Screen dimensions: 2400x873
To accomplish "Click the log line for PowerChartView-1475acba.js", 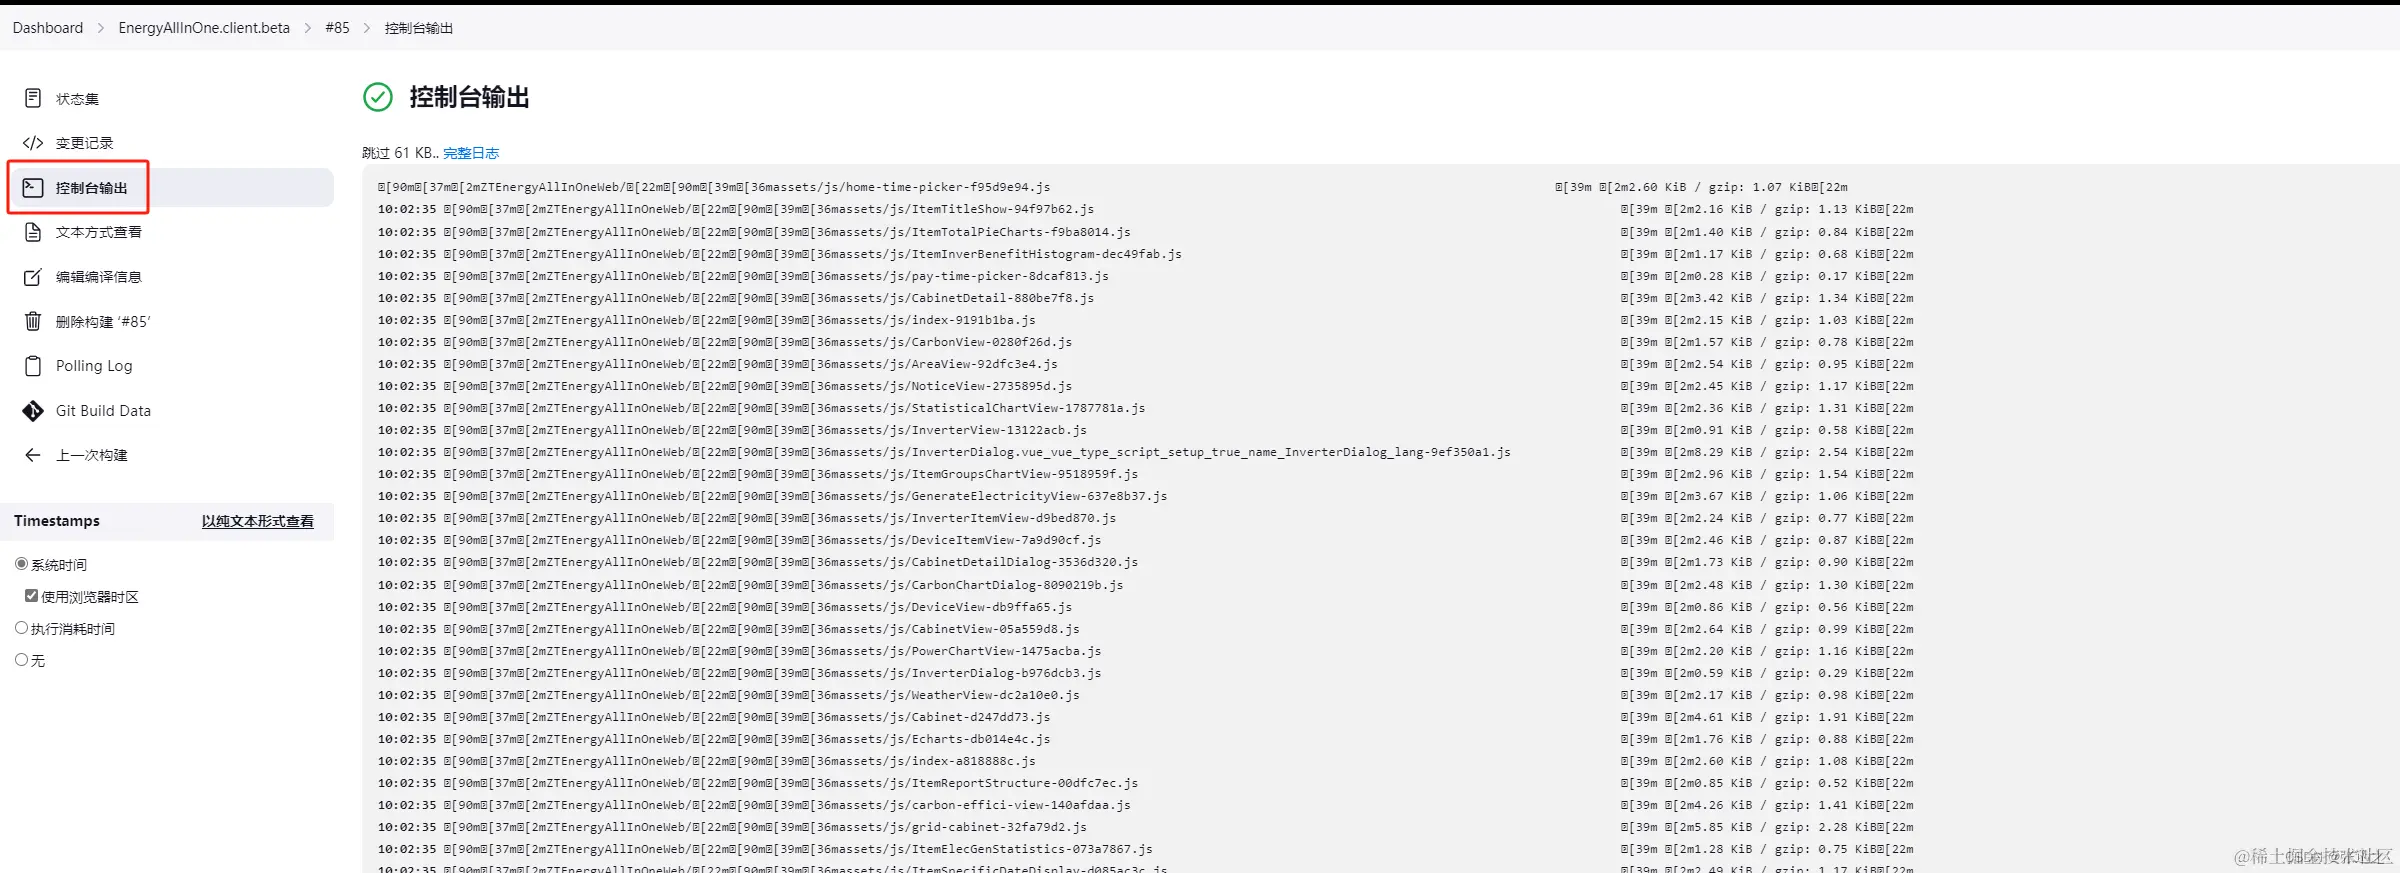I will (1145, 651).
